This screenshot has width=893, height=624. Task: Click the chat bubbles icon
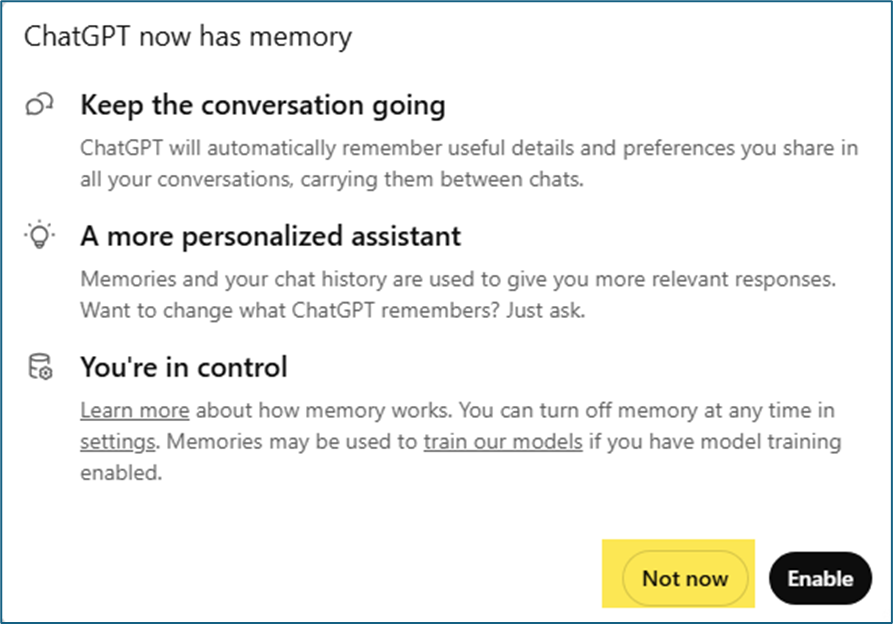click(x=39, y=105)
